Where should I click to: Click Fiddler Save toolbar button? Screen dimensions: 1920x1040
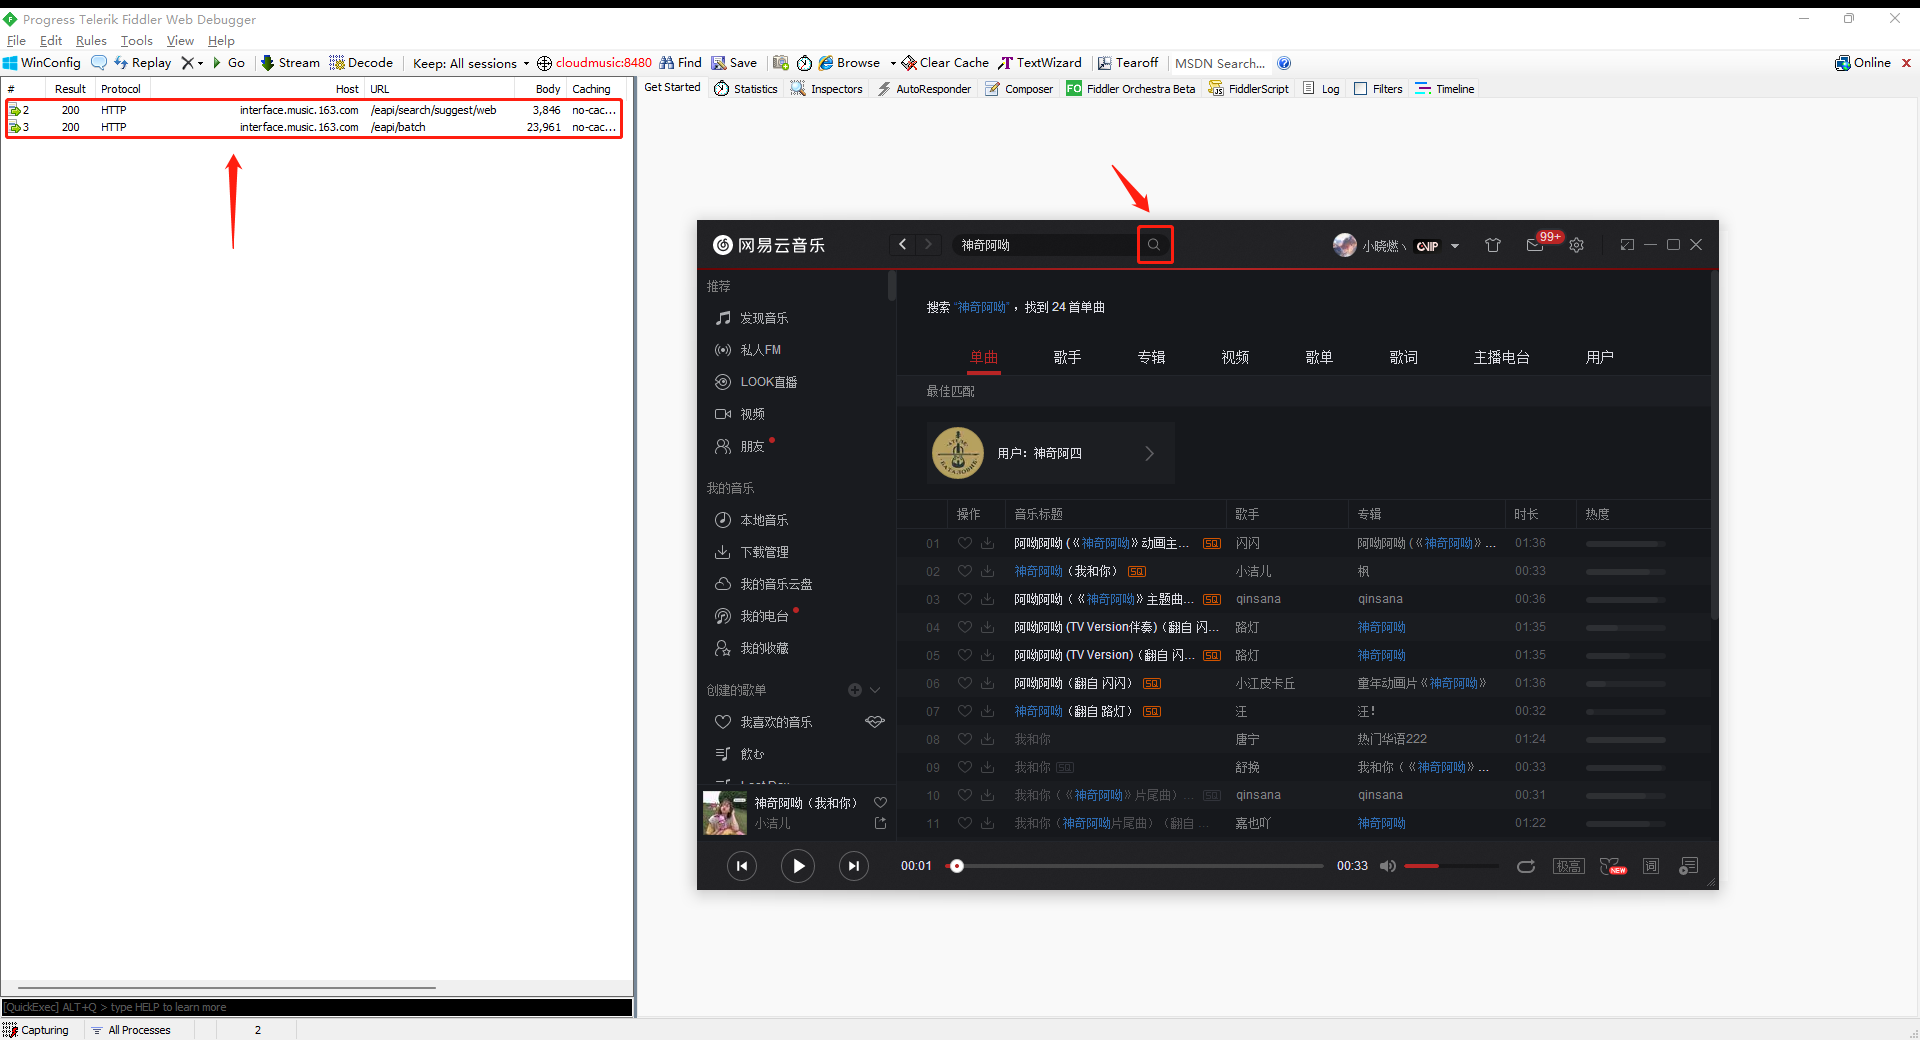(x=734, y=63)
